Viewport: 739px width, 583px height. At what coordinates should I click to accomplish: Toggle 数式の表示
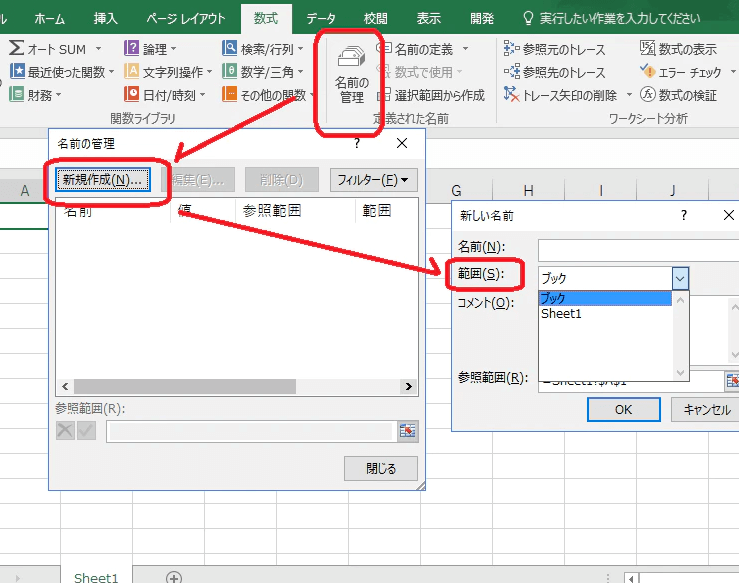[x=678, y=49]
